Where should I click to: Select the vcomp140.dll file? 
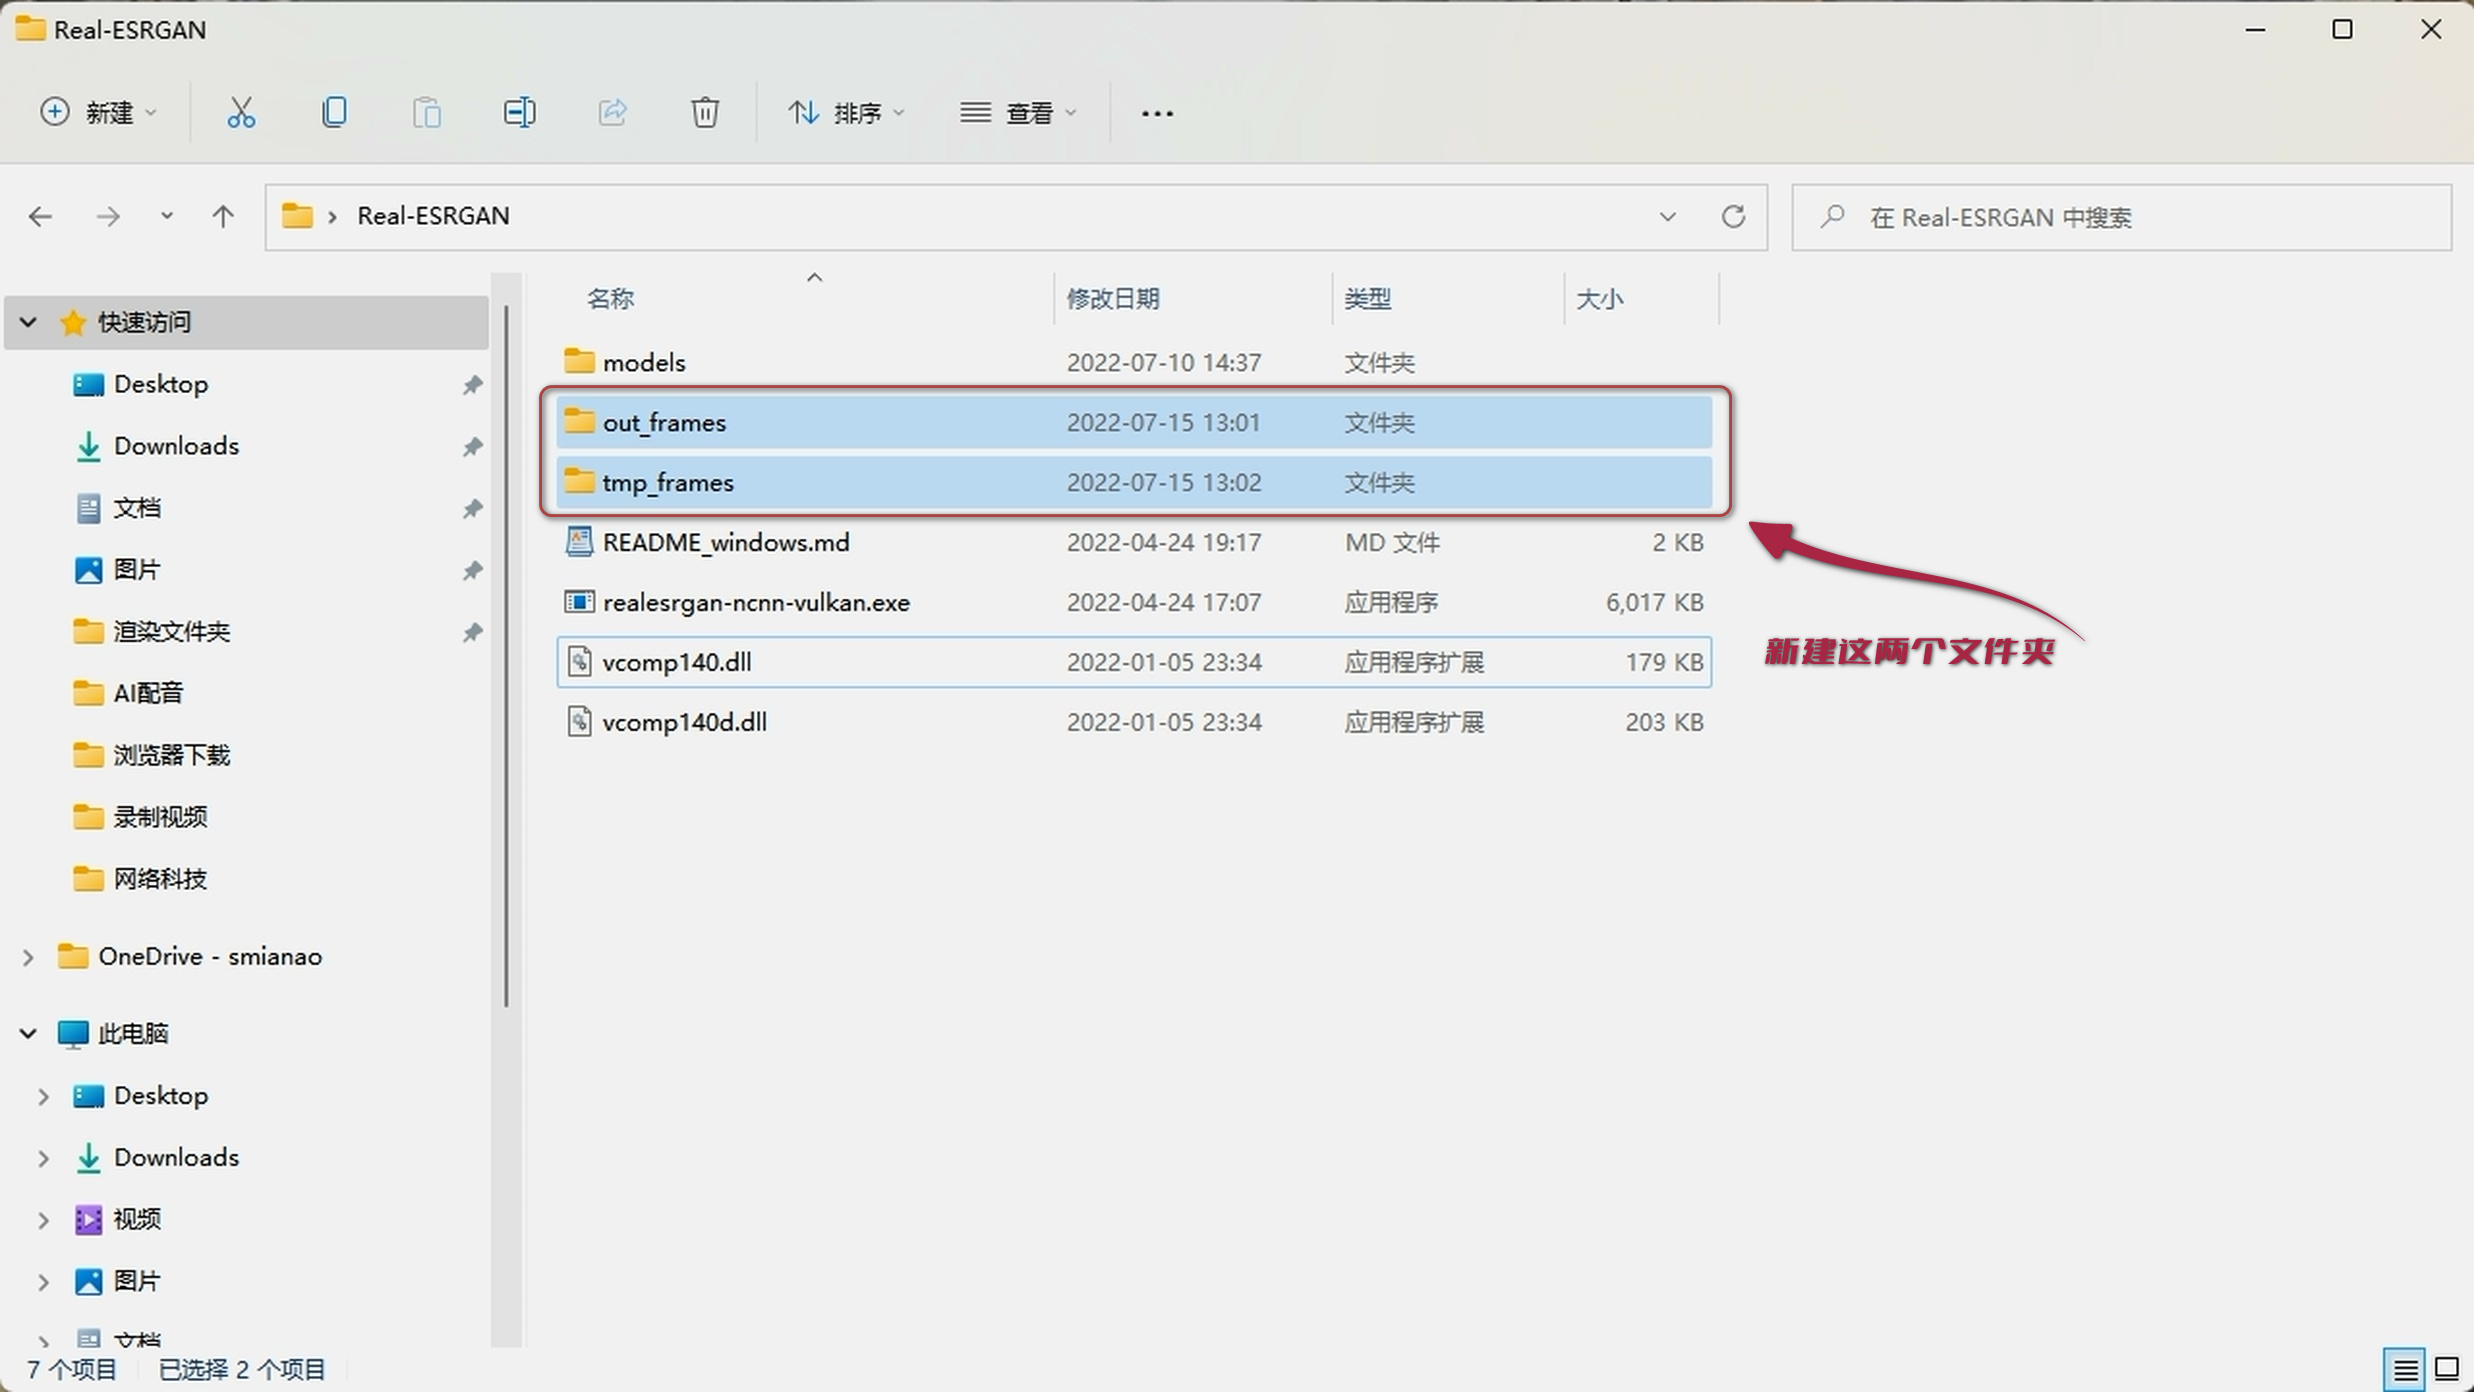(x=1134, y=662)
